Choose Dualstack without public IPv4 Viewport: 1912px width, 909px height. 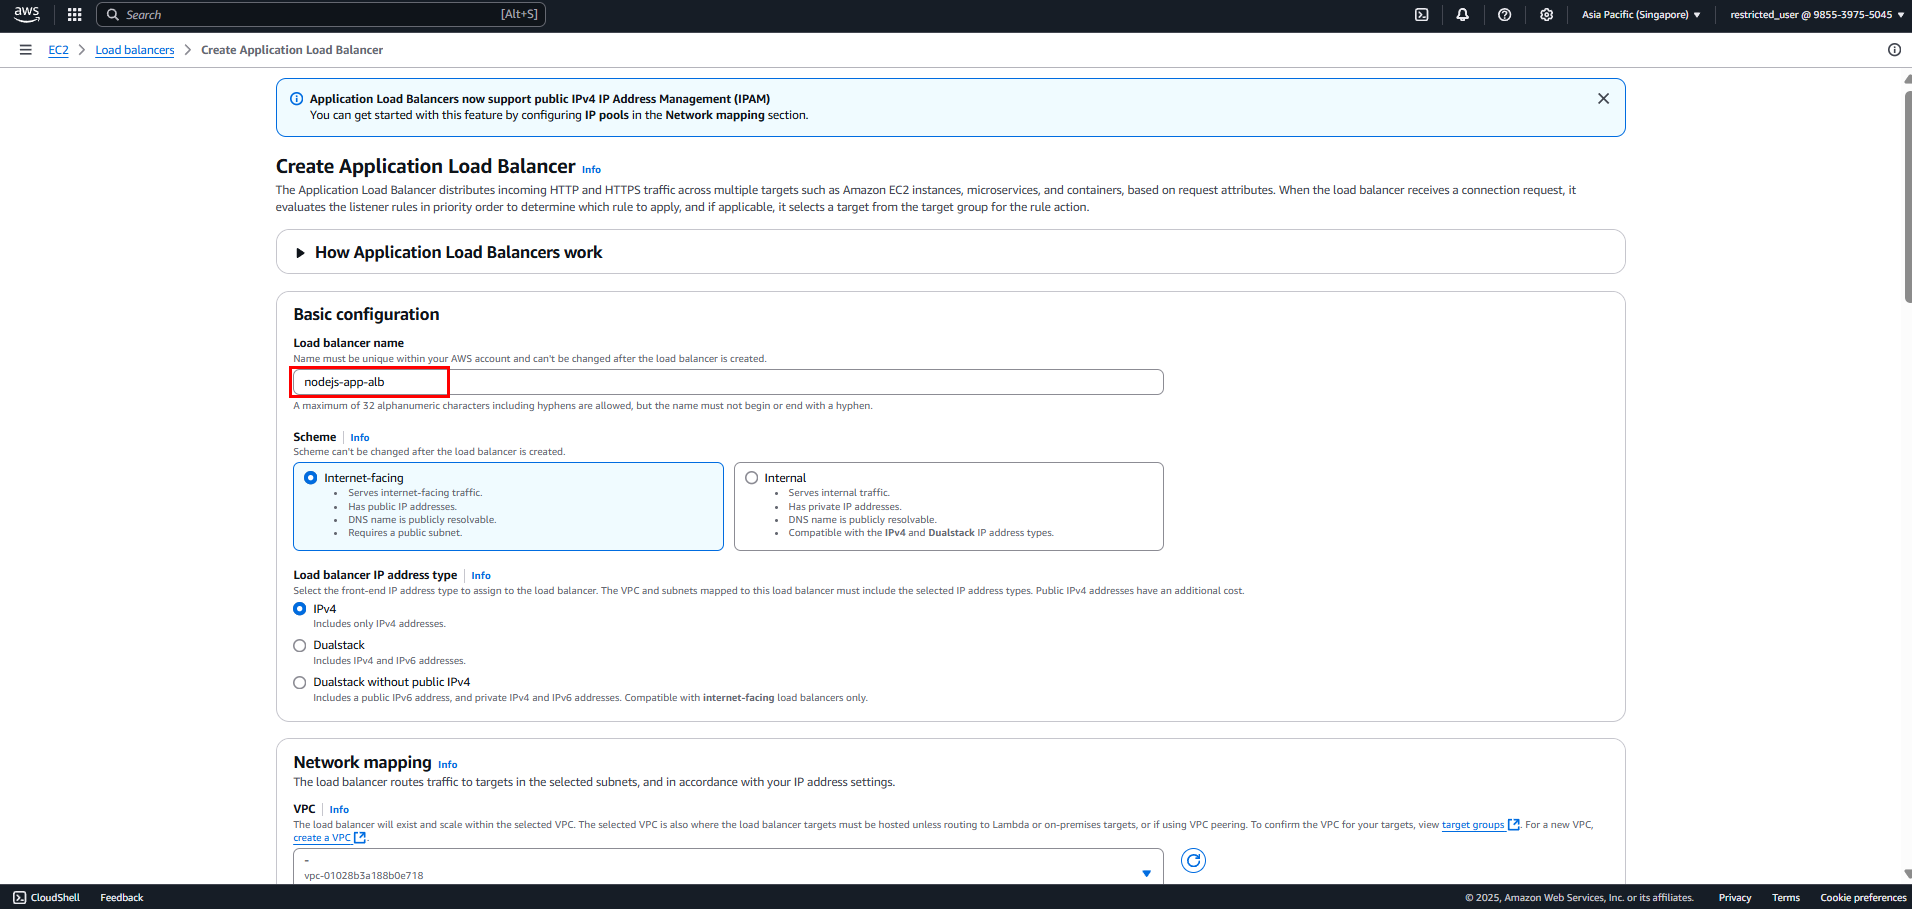[299, 683]
